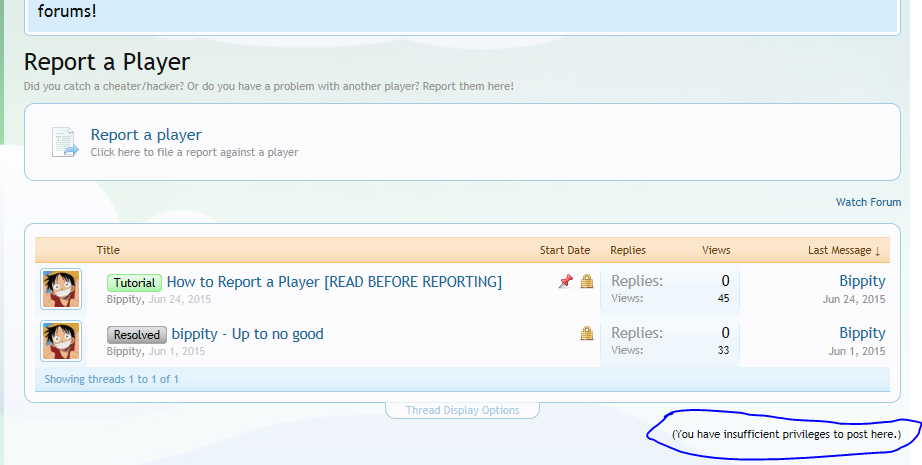Open bippity - Up to no good thread
This screenshot has height=465, width=922.
pos(248,334)
